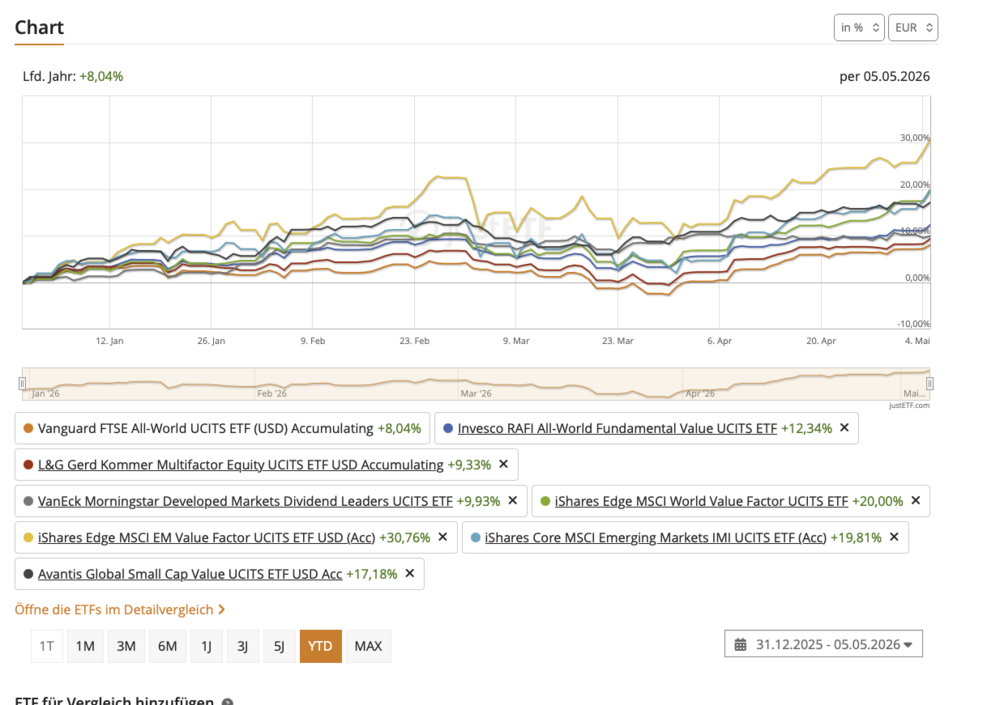Screen dimensions: 1000x705
Task: Click the 'per 05.05.2026' date text
Action: point(885,77)
